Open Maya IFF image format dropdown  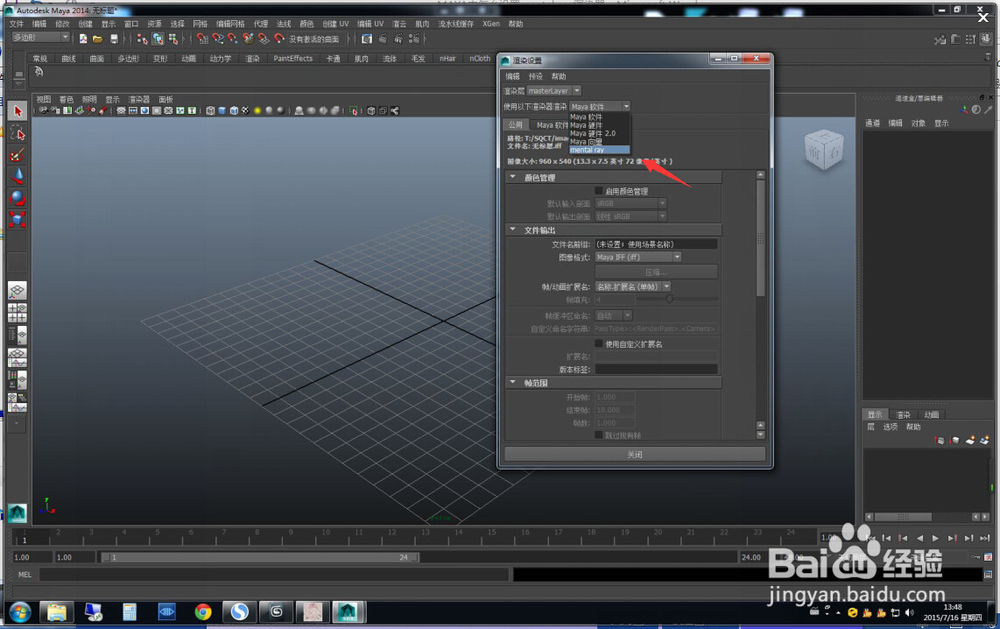tap(638, 257)
